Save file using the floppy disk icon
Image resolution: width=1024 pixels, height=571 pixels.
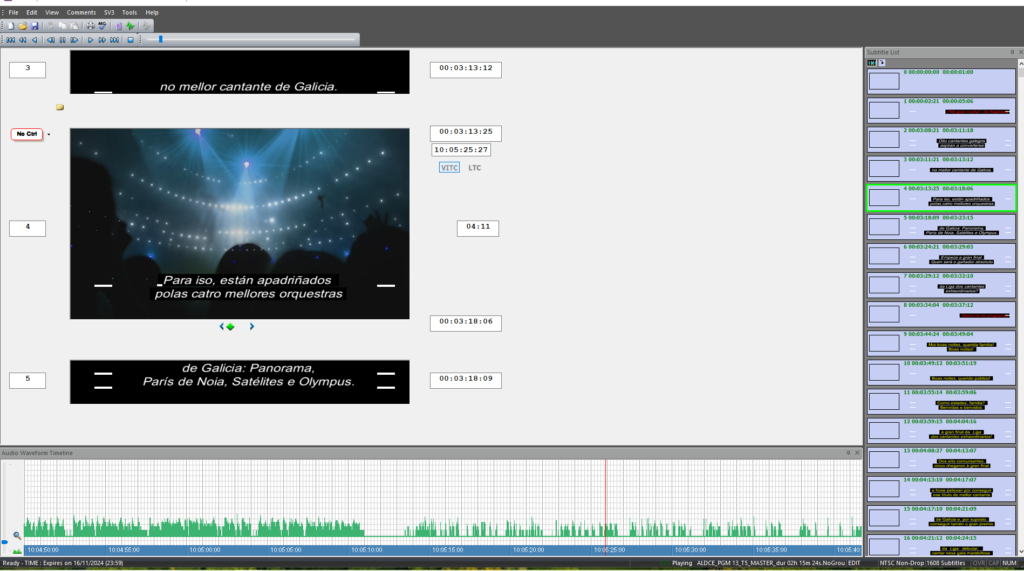[x=33, y=25]
